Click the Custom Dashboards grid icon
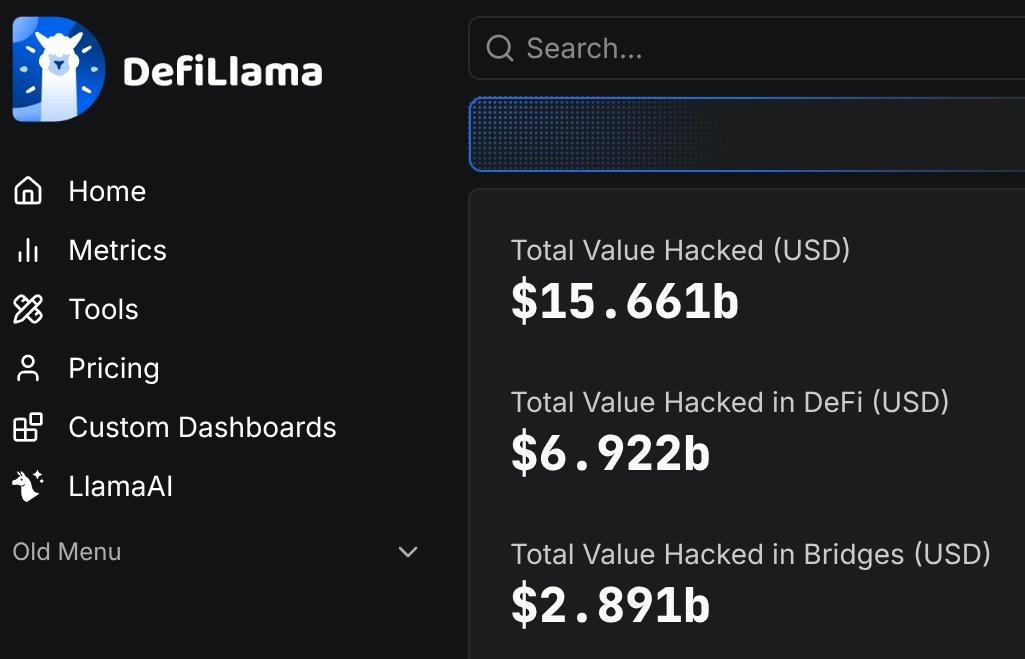1025x659 pixels. (x=27, y=427)
